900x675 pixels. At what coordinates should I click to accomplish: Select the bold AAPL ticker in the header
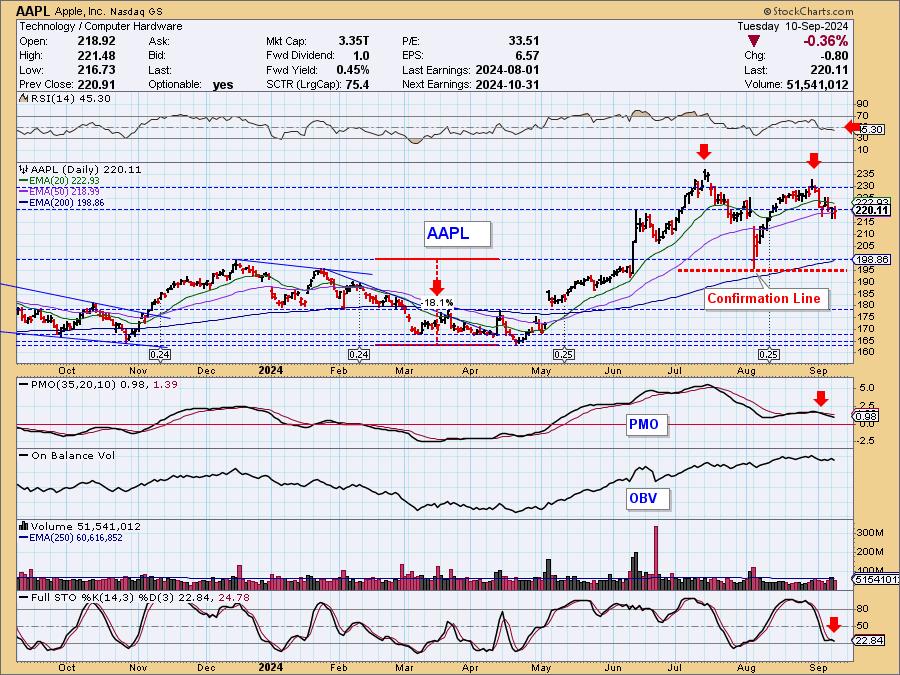pos(33,11)
